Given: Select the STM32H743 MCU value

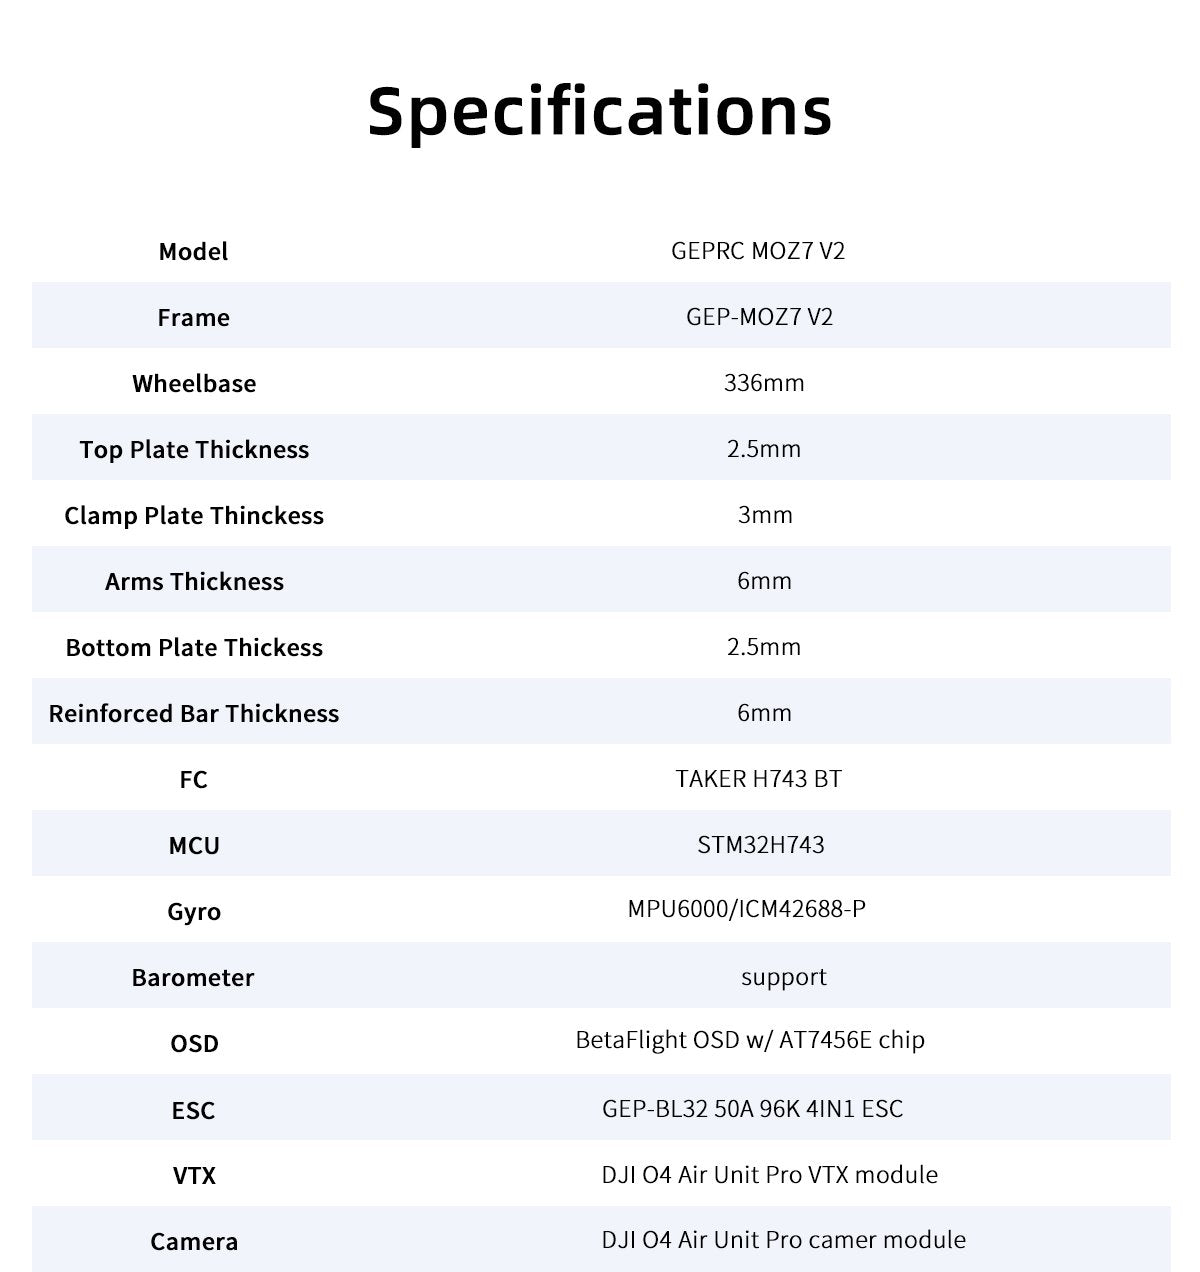Looking at the screenshot, I should point(761,844).
